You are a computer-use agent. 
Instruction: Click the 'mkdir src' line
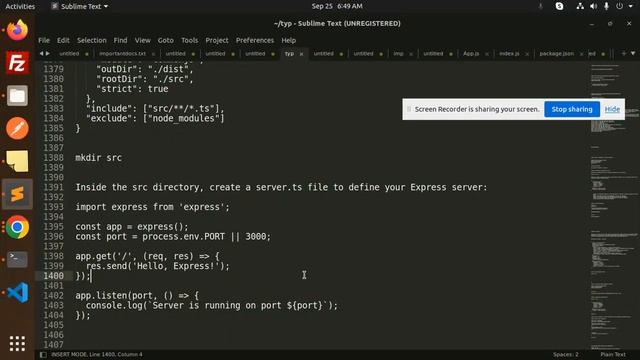point(98,158)
